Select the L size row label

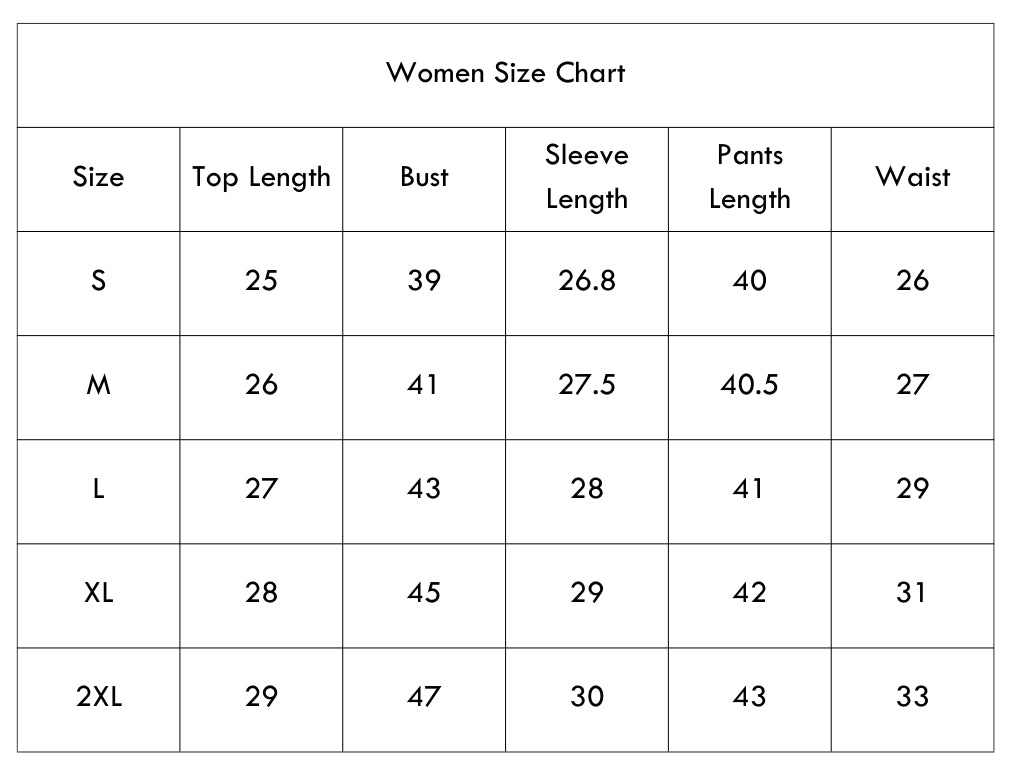click(98, 488)
